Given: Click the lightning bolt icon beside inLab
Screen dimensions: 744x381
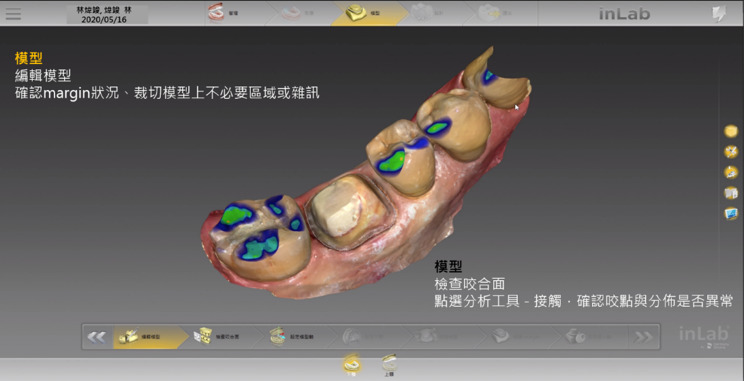Looking at the screenshot, I should point(719,14).
